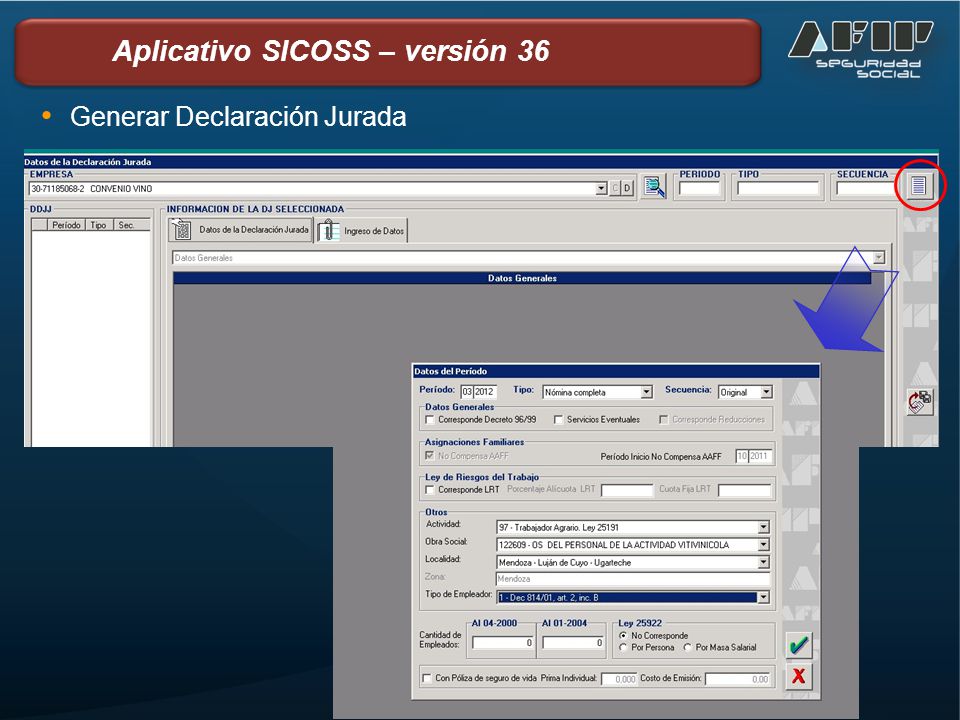Click the Porcentaje Alícuota LRT input
The height and width of the screenshot is (720, 960).
click(x=628, y=490)
